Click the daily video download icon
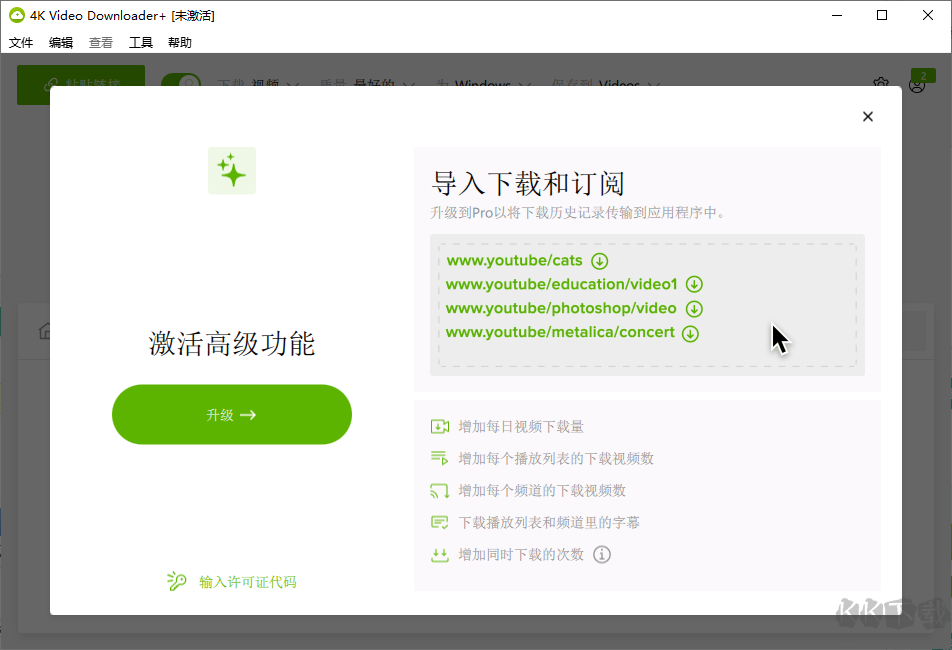 pyautogui.click(x=440, y=427)
